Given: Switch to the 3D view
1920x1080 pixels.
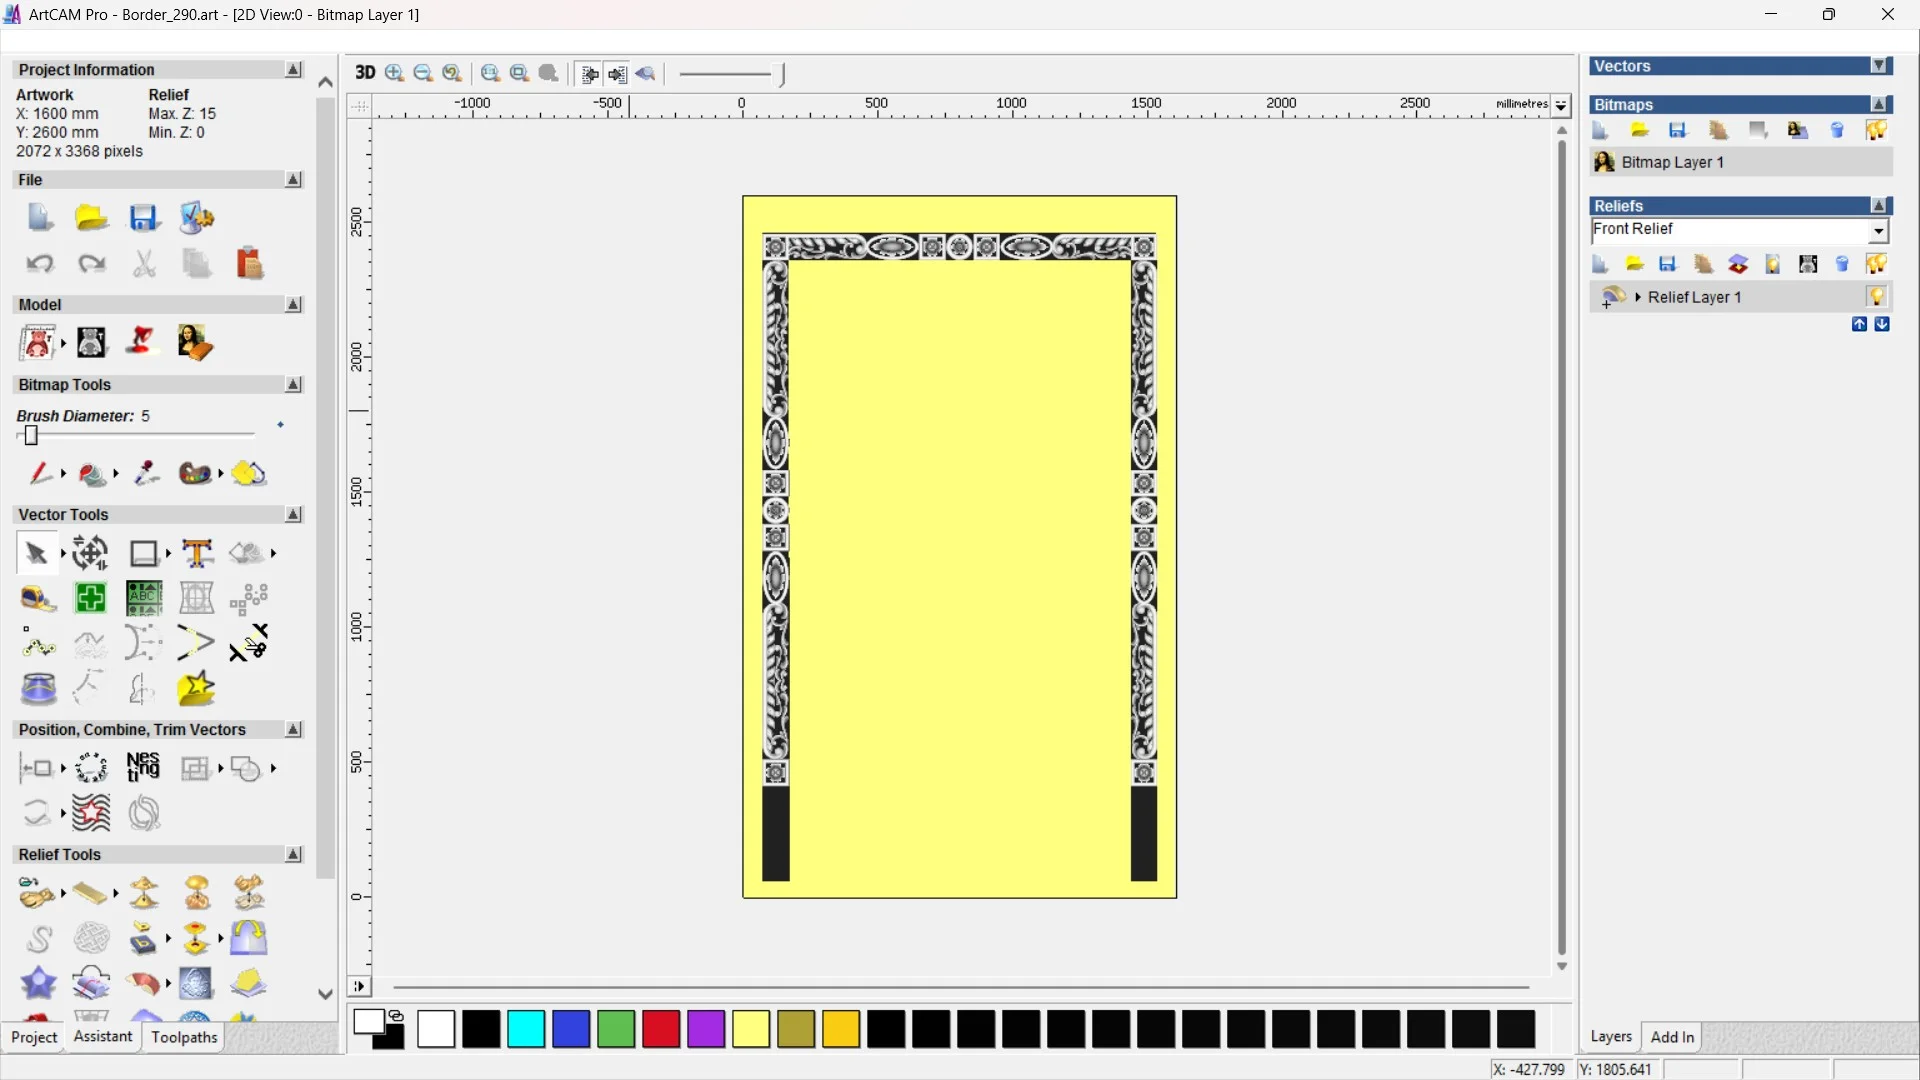Looking at the screenshot, I should coord(363,73).
